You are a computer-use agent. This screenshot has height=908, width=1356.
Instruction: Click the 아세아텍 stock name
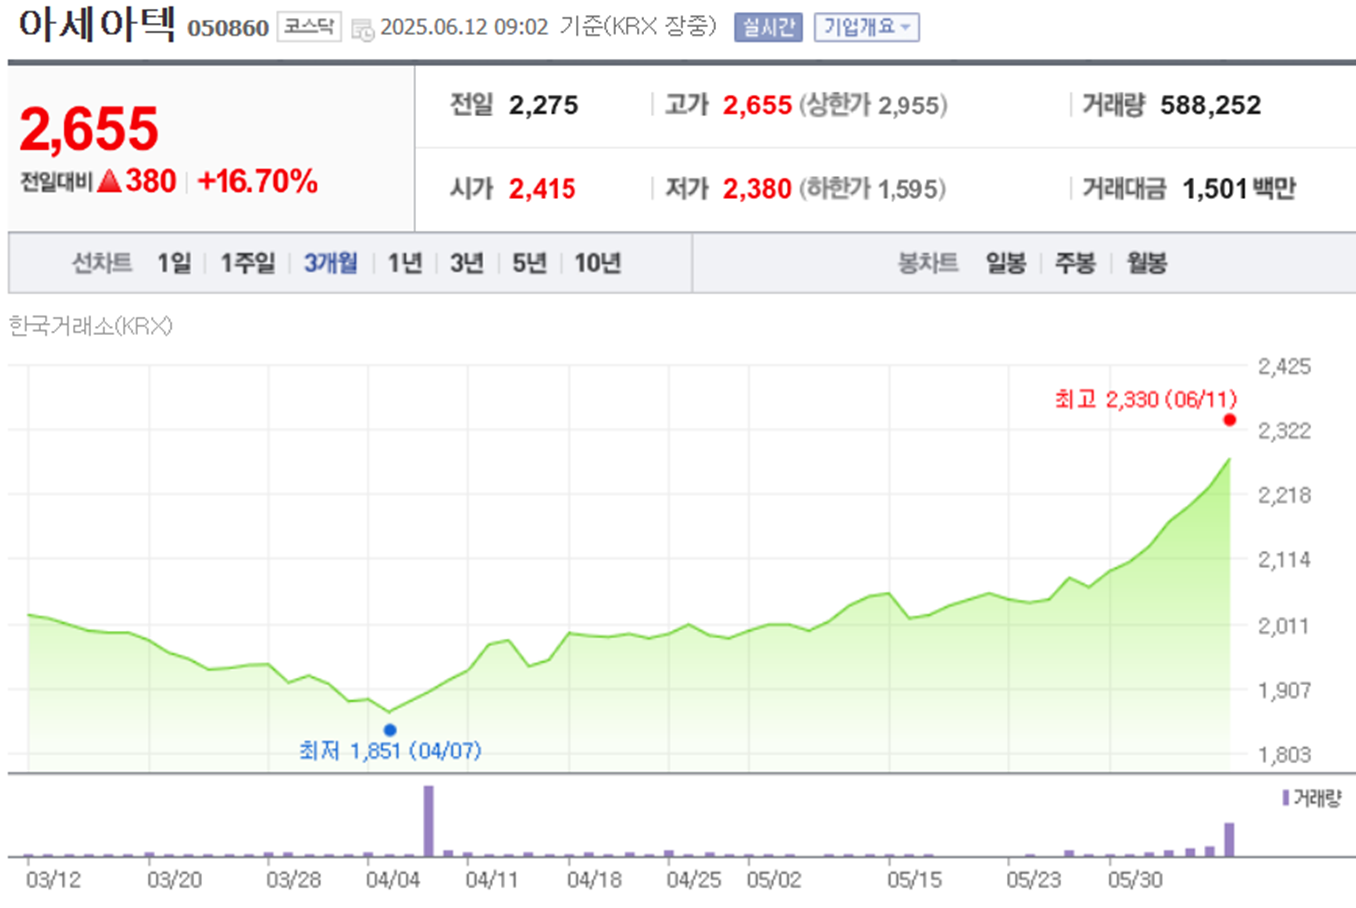click(97, 24)
